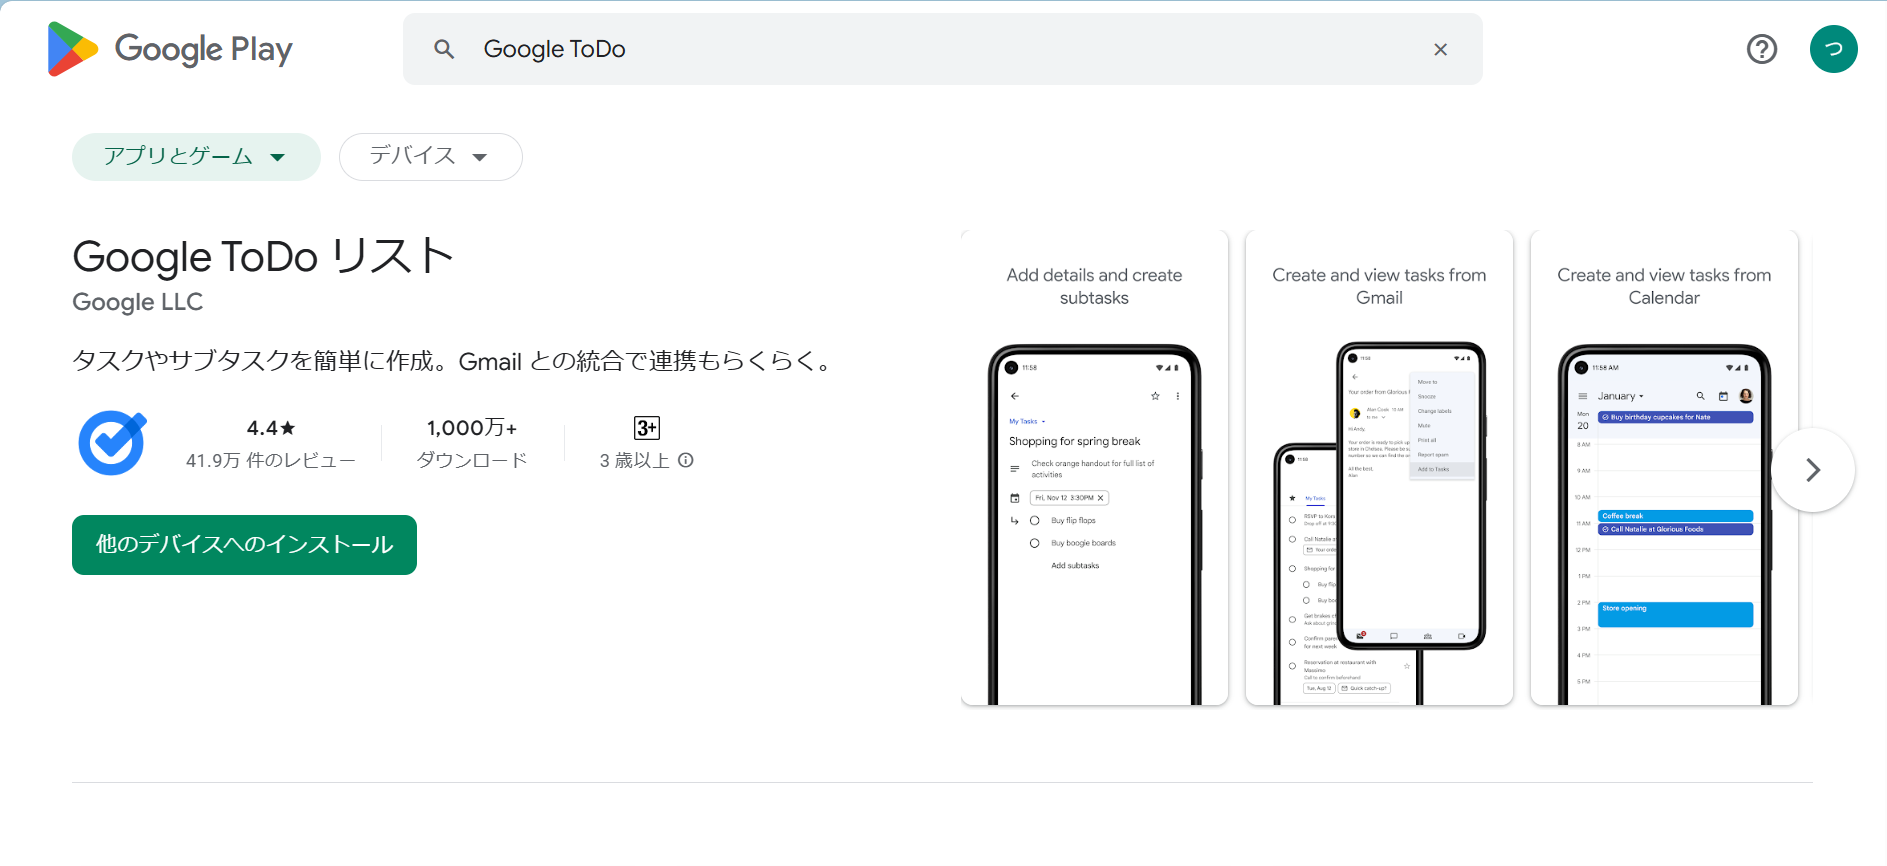This screenshot has width=1887, height=866.
Task: Click the search magnifier icon
Action: pyautogui.click(x=444, y=49)
